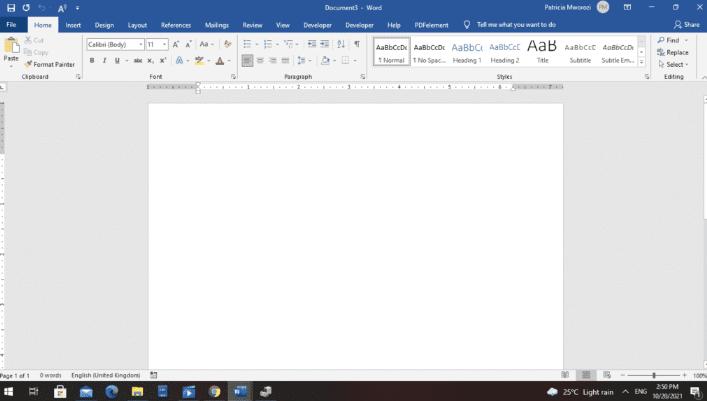
Task: Toggle left alignment button
Action: click(x=247, y=60)
